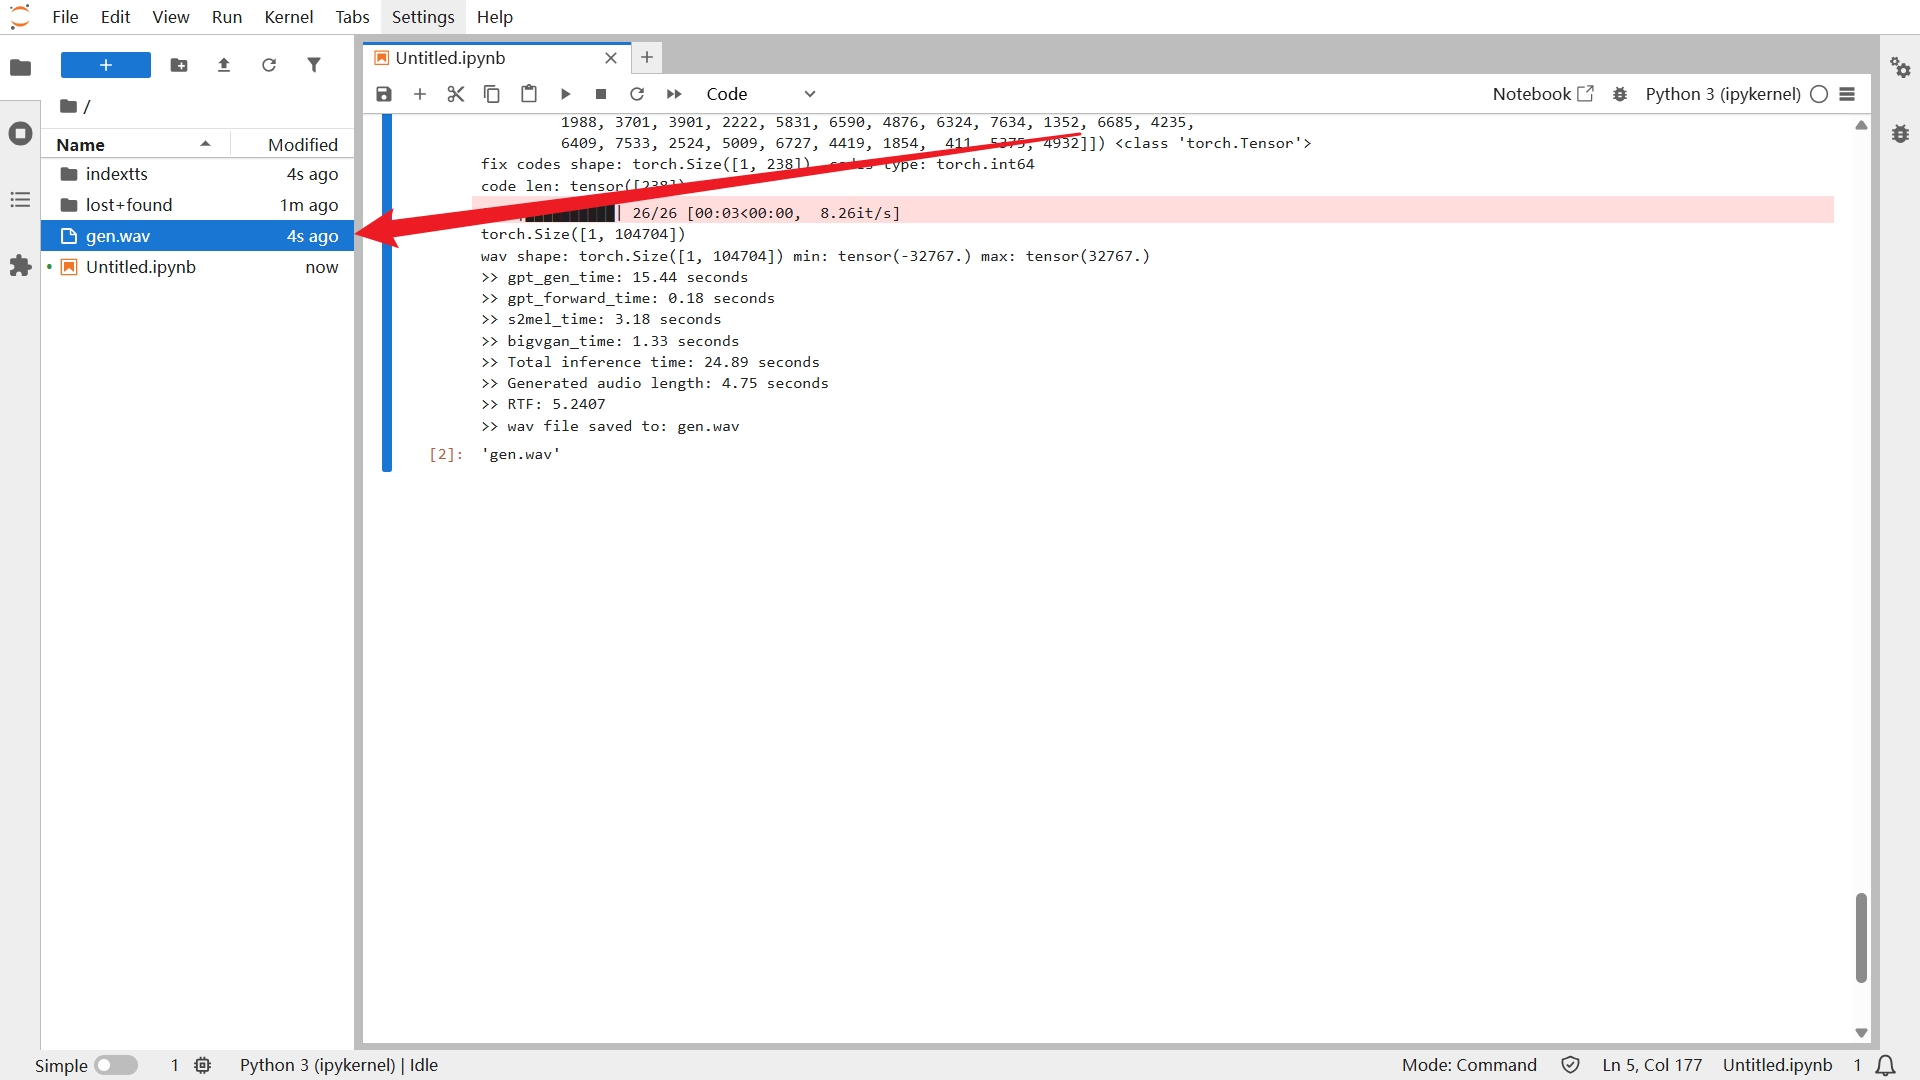The height and width of the screenshot is (1080, 1920).
Task: Click the notebook vertical scrollbar thumb
Action: click(1861, 938)
